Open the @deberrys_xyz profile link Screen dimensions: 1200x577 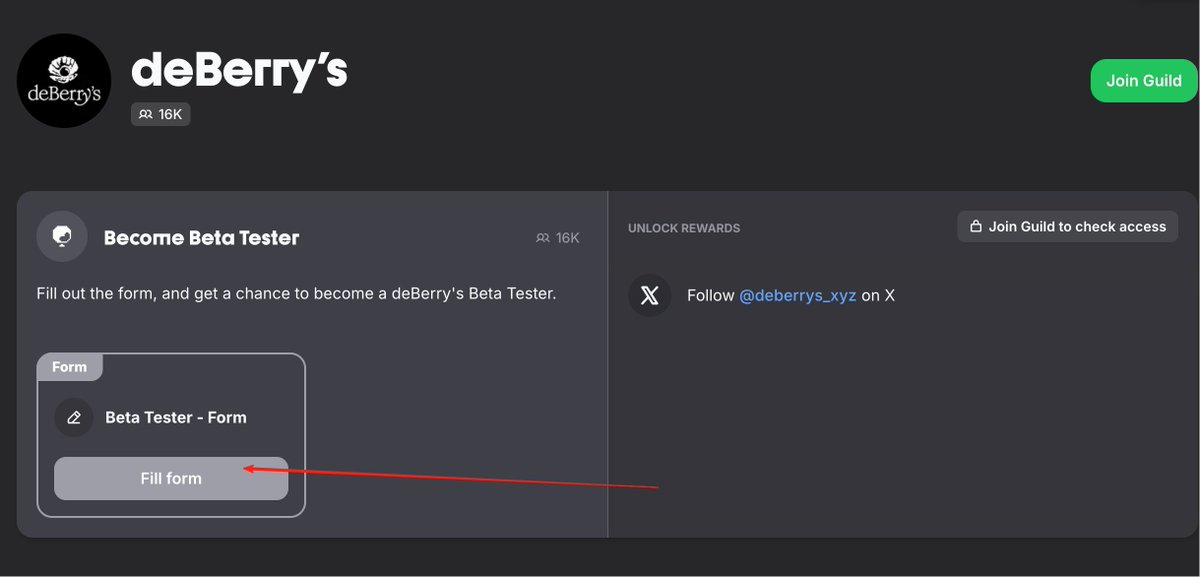point(797,296)
